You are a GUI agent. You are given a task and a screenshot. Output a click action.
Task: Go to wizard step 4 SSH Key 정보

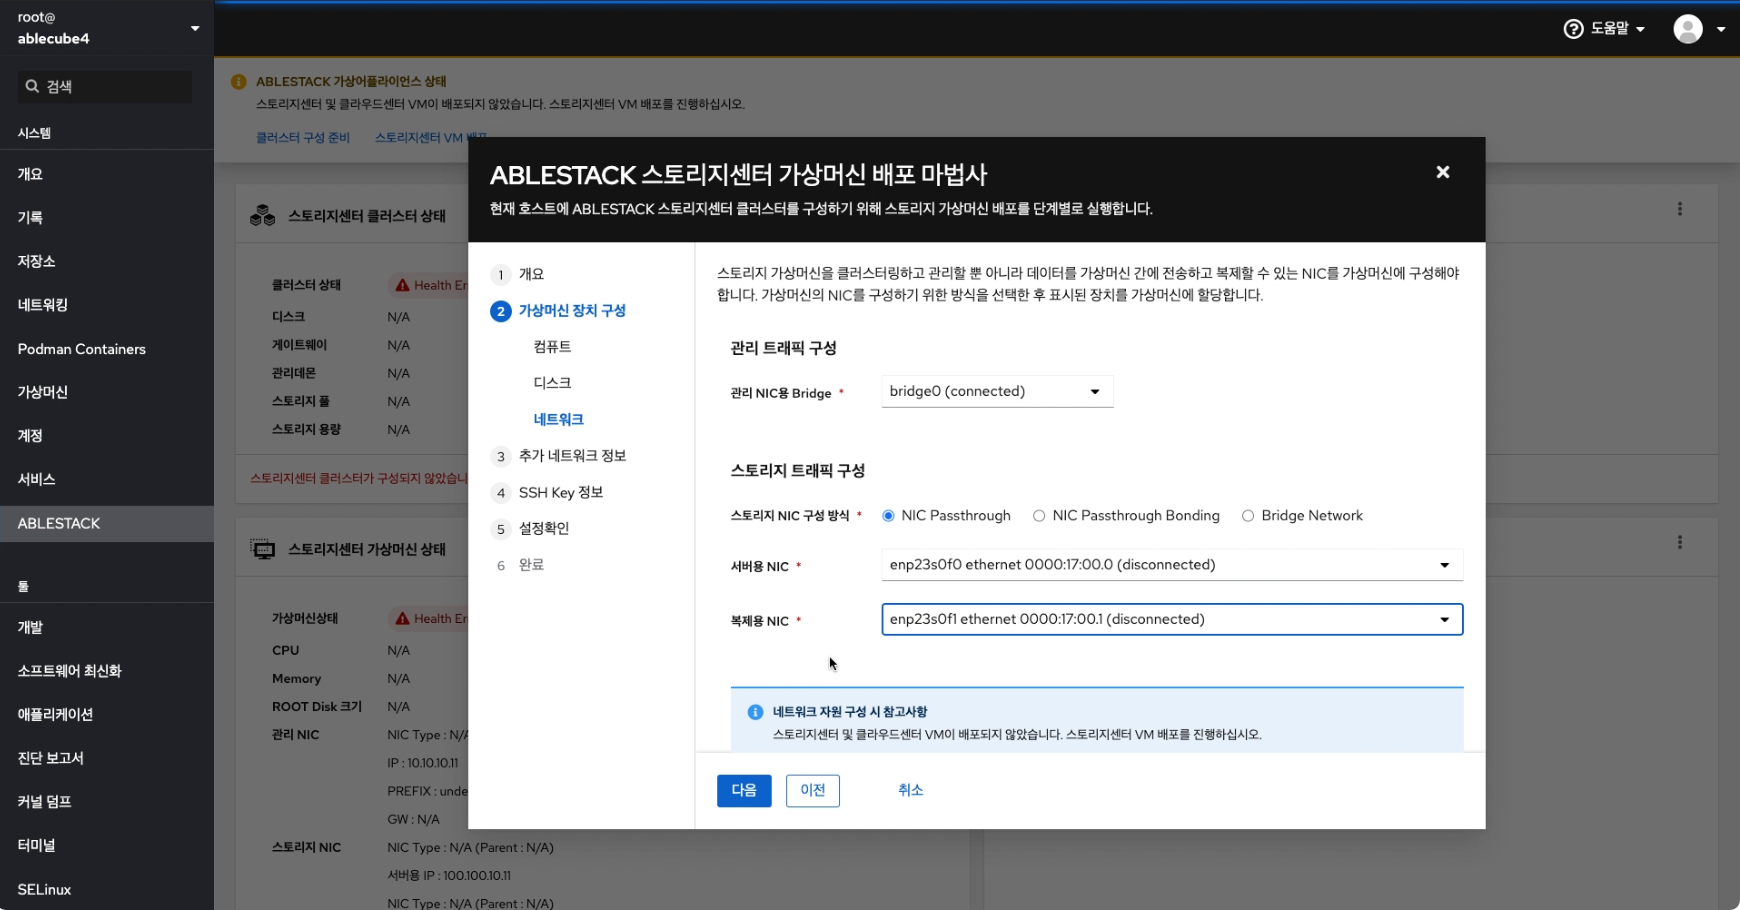(548, 492)
